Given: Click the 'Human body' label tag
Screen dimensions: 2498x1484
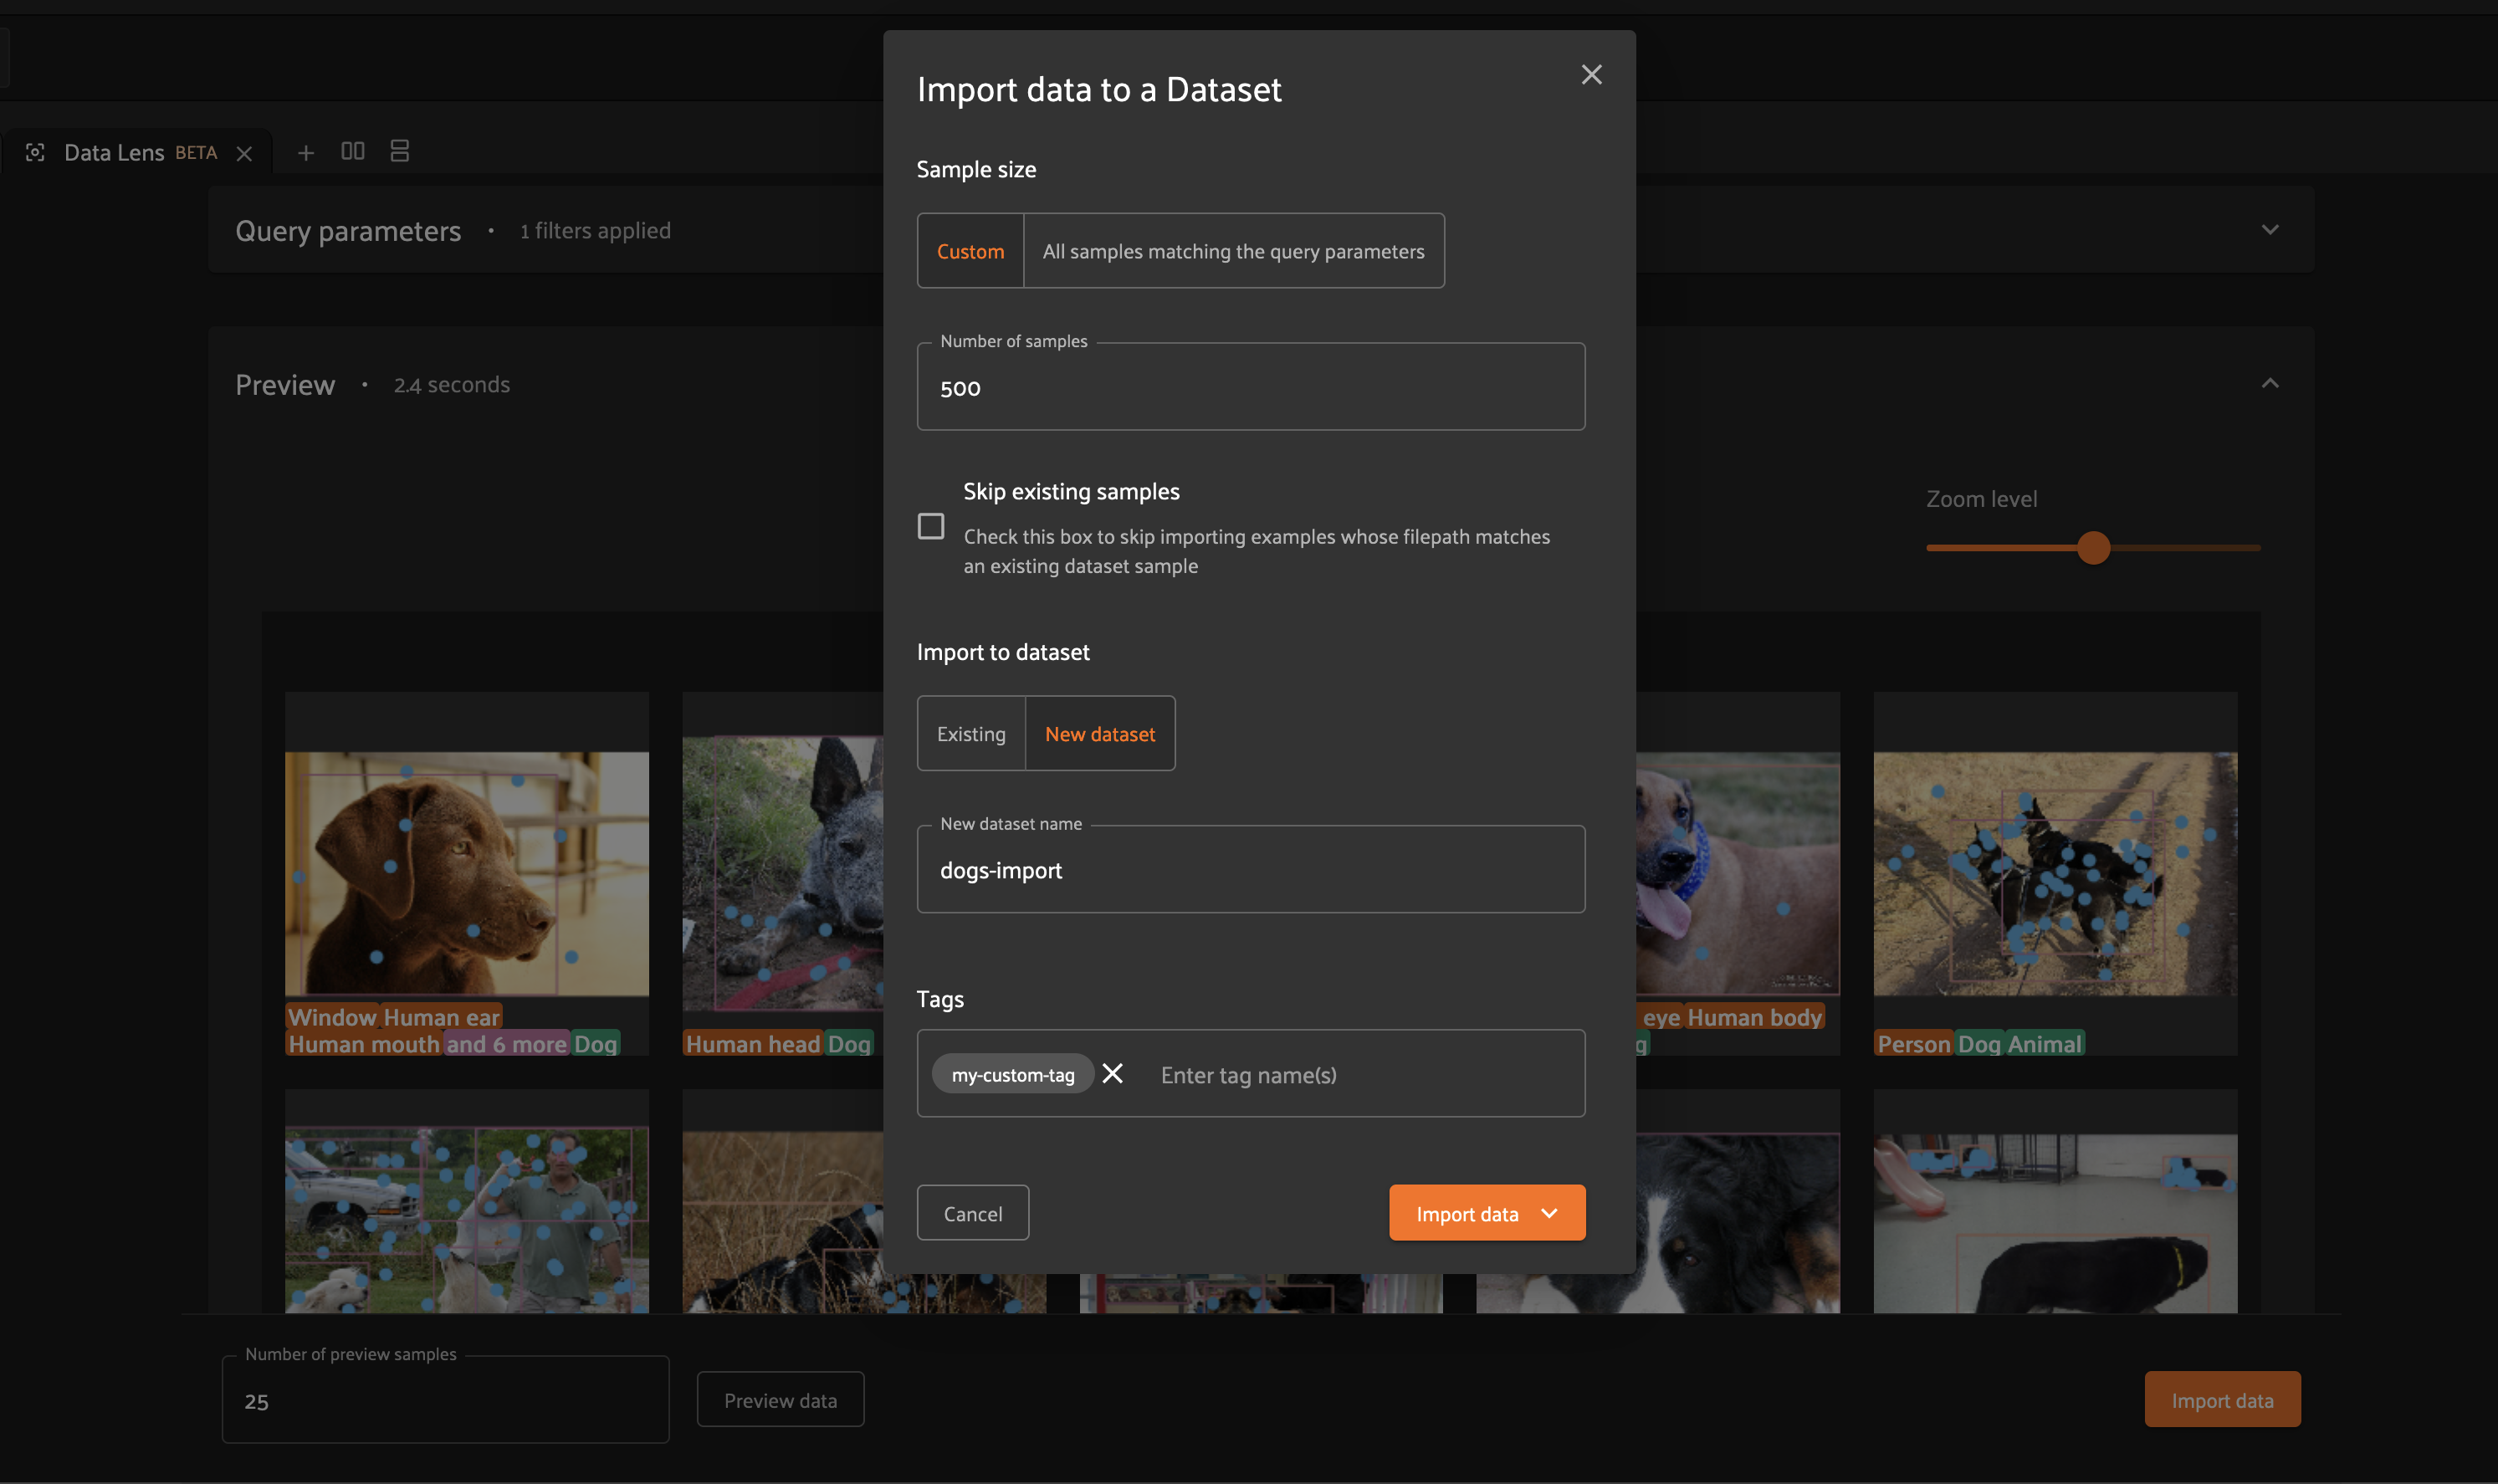Looking at the screenshot, I should click(x=1754, y=1017).
